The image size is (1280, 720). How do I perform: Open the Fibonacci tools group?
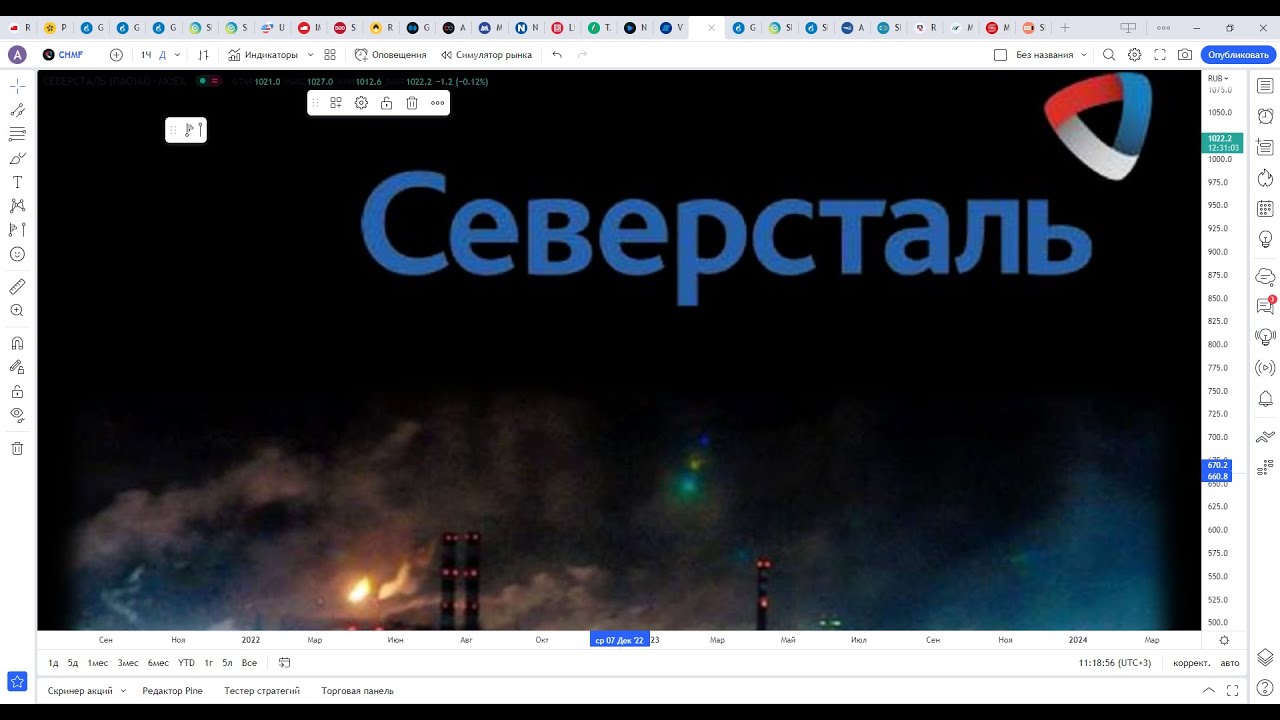click(x=17, y=134)
